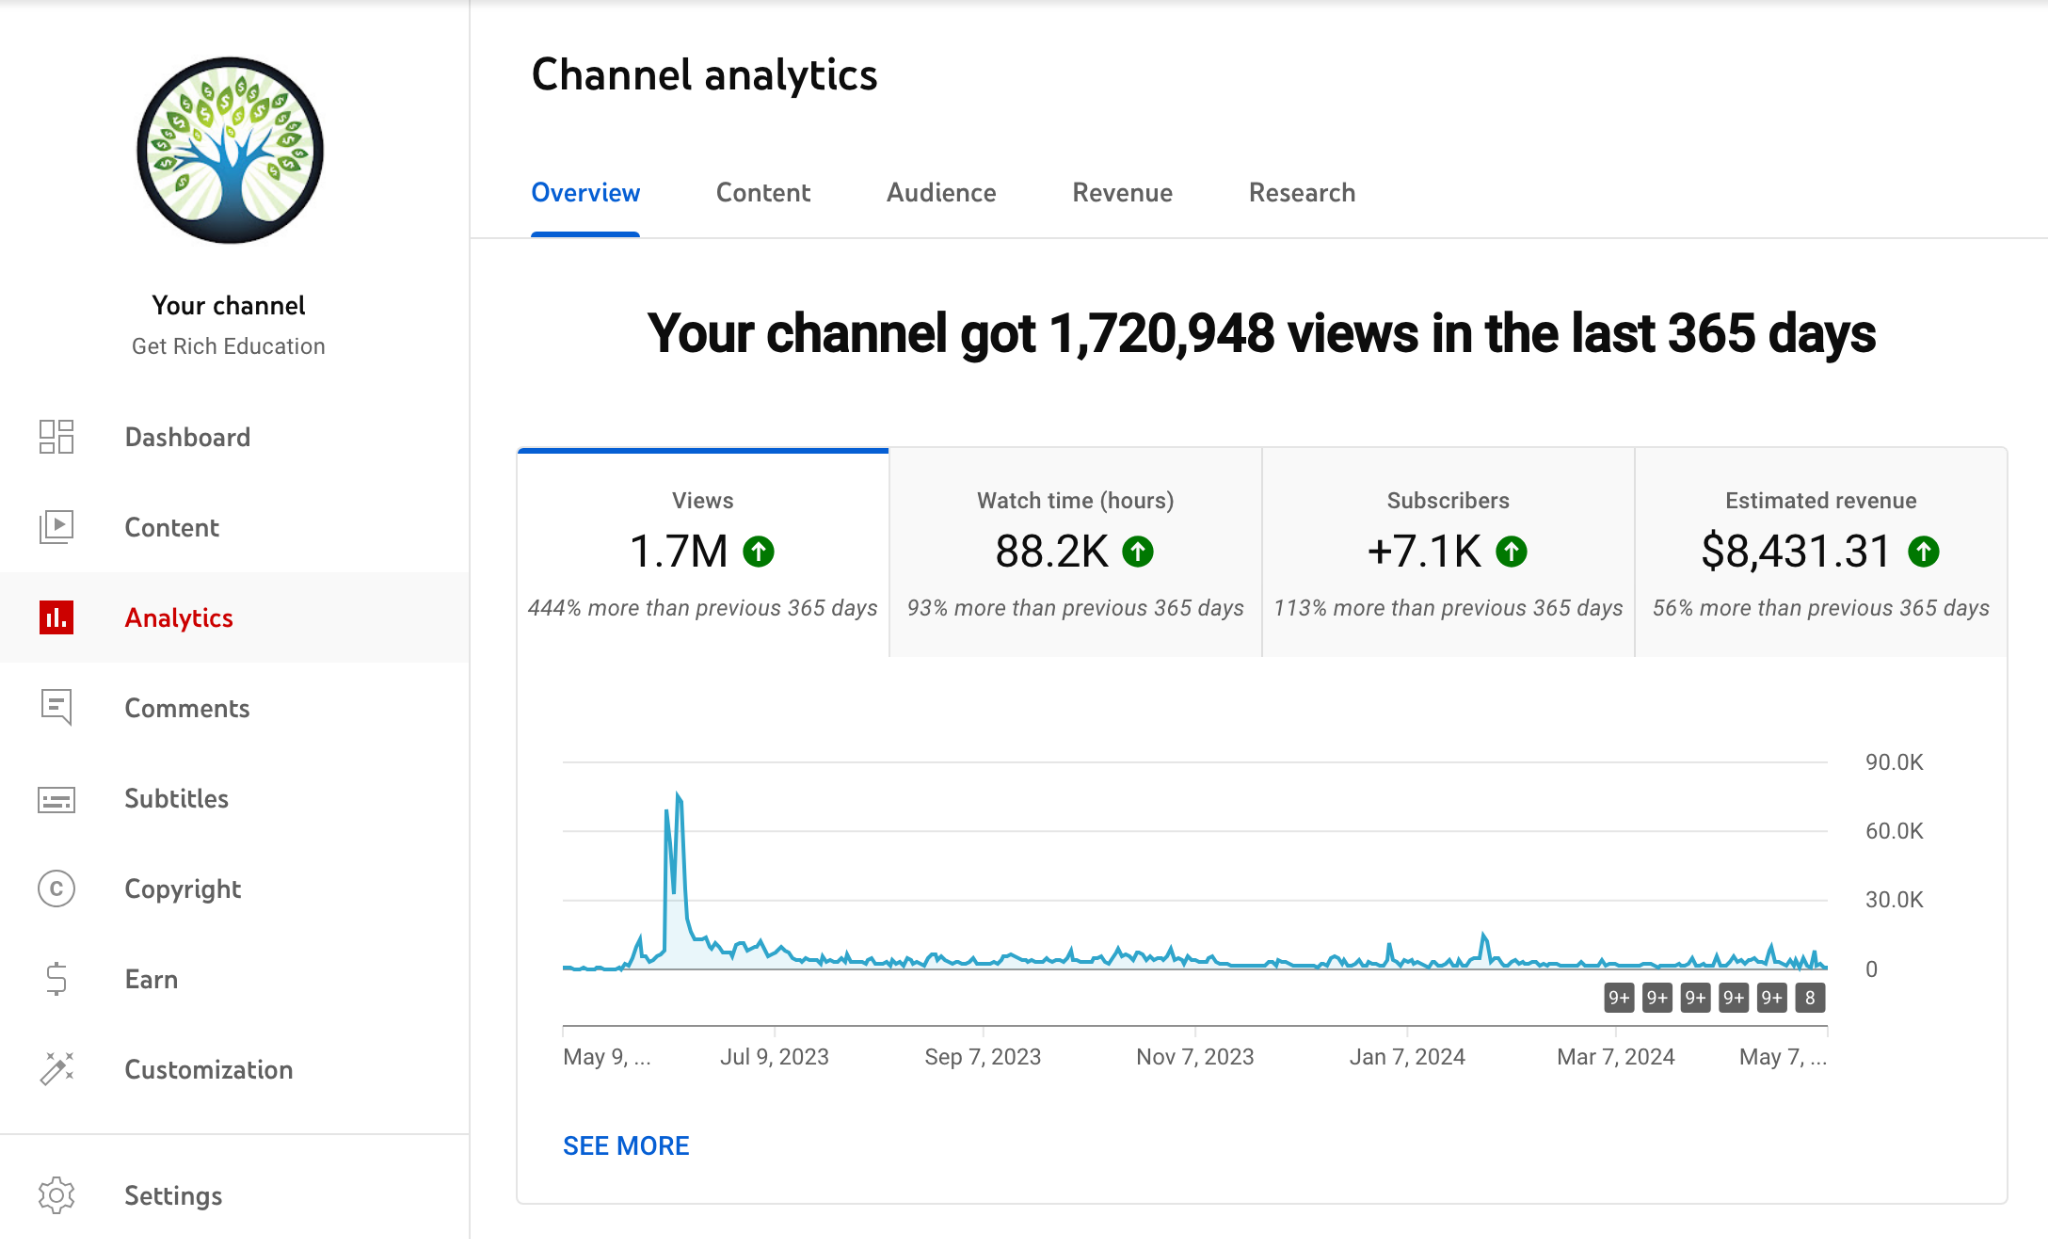Image resolution: width=2048 pixels, height=1239 pixels.
Task: Switch to the Audience tab
Action: (941, 192)
